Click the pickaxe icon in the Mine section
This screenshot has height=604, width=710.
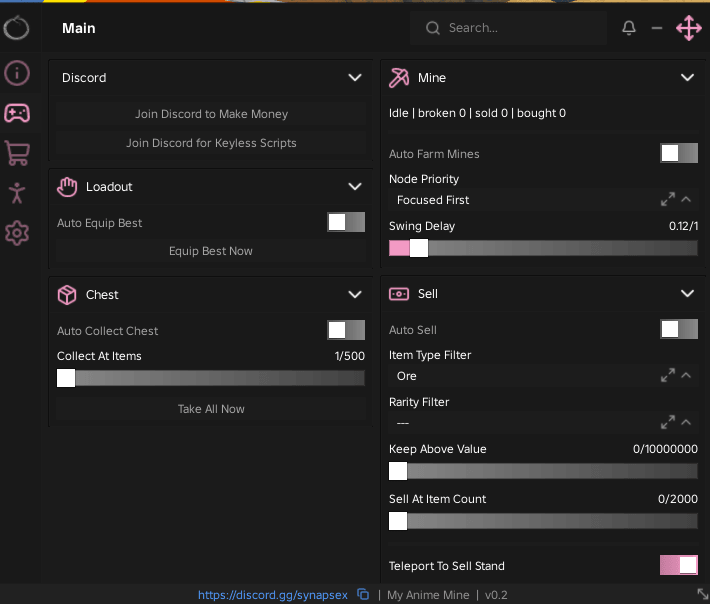(399, 78)
